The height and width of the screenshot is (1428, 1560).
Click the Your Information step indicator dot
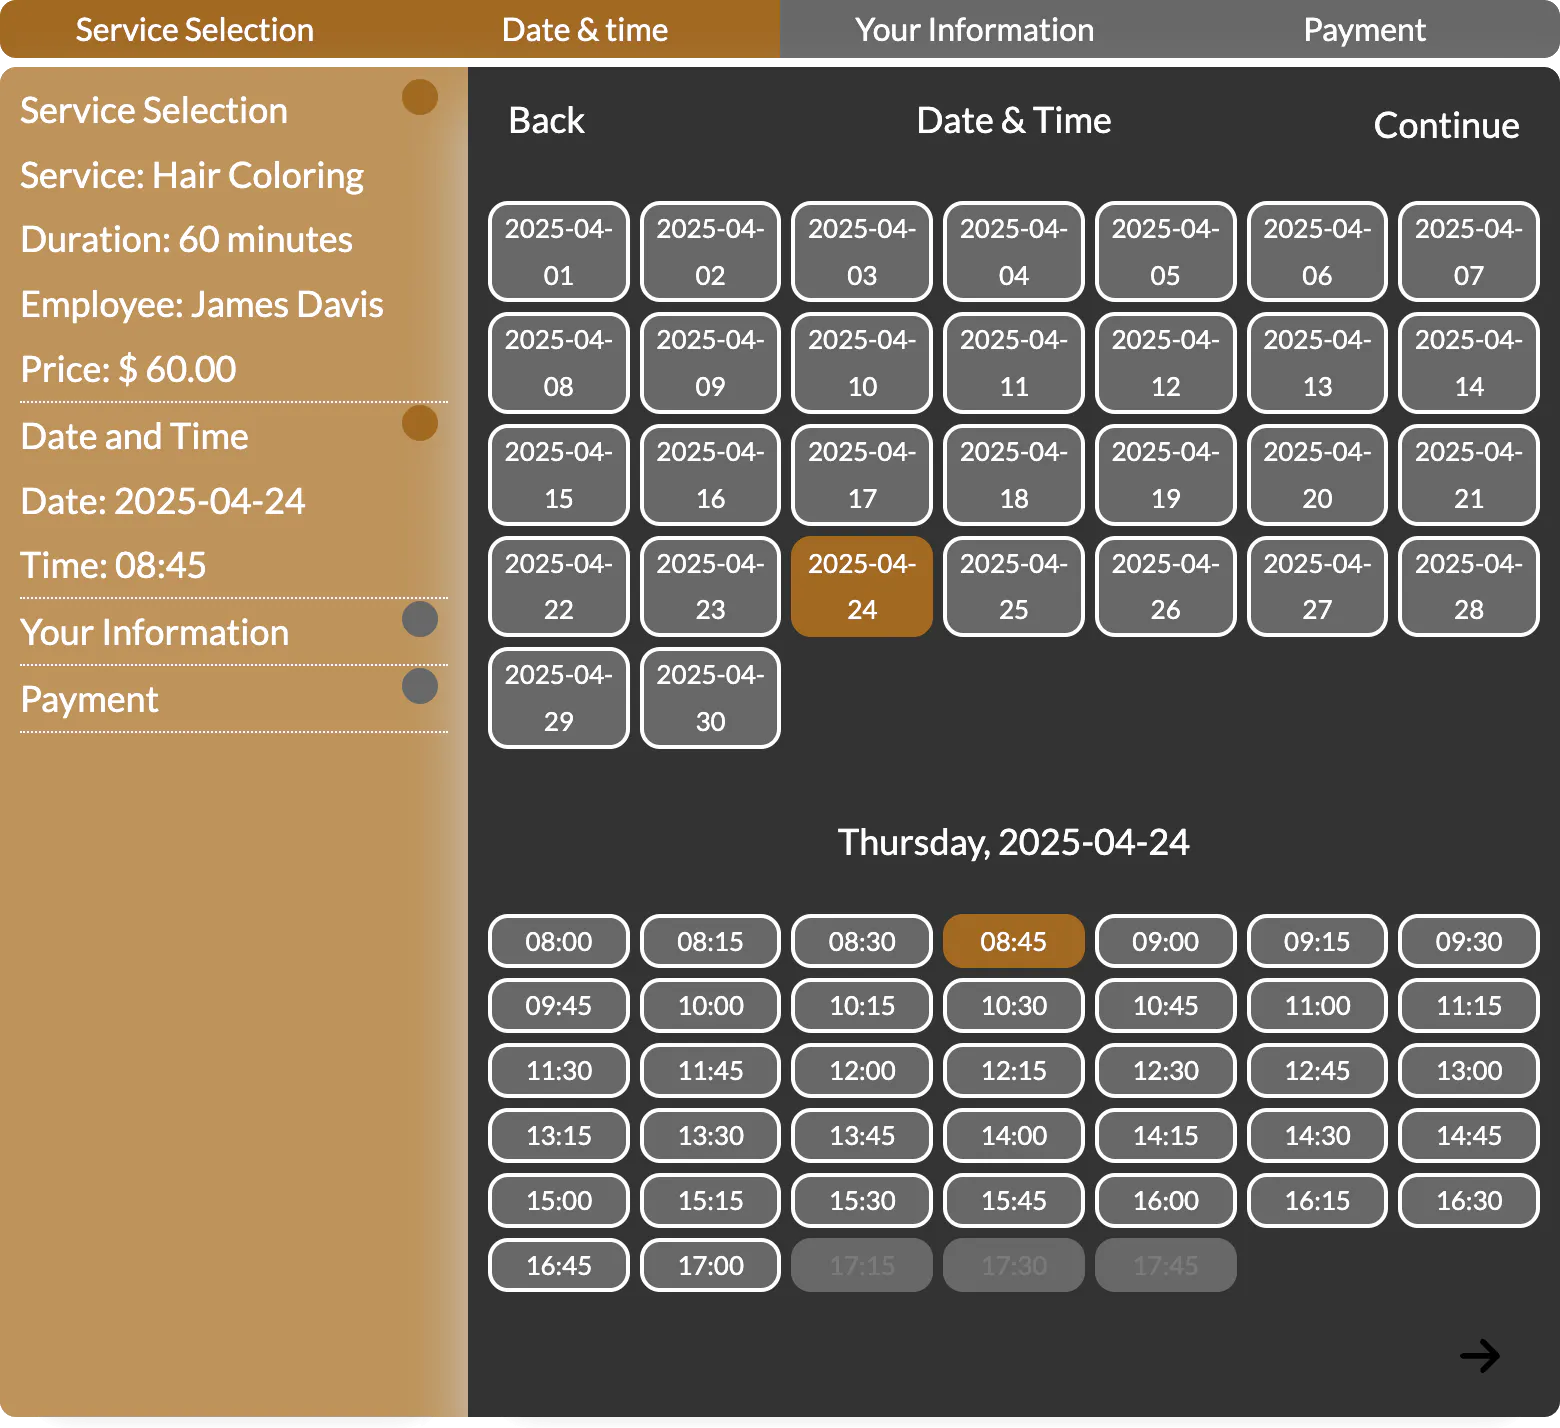[x=420, y=619]
